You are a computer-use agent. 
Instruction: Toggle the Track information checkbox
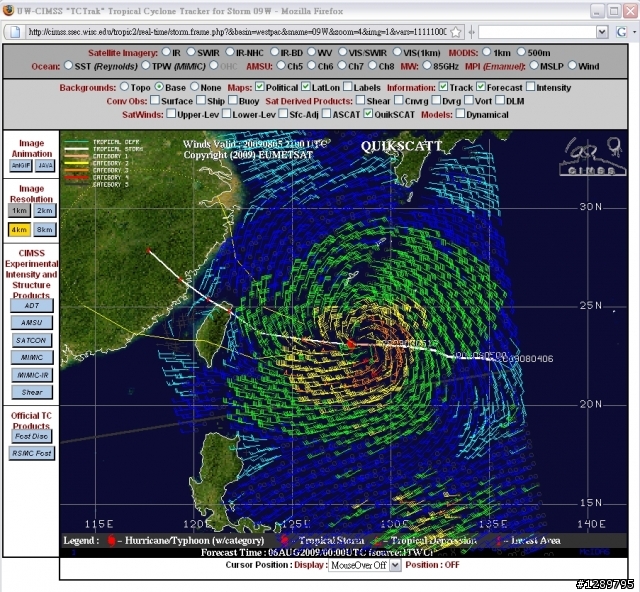click(x=443, y=87)
